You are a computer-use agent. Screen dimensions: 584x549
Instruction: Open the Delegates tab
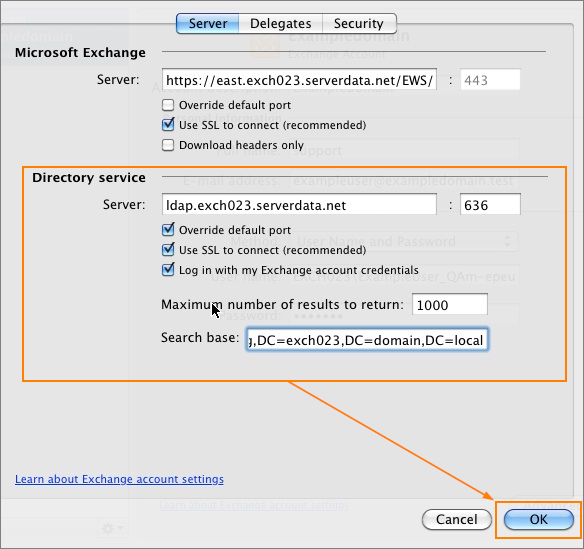[x=280, y=23]
